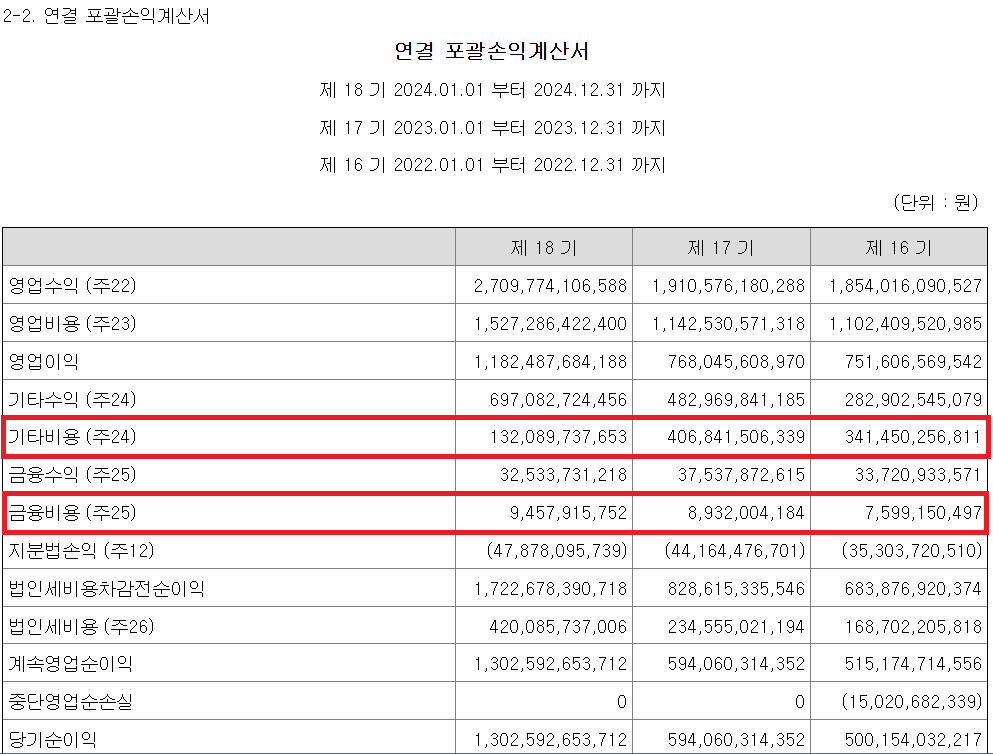Click the value 683,876,920,374
The image size is (993, 754).
tap(913, 589)
